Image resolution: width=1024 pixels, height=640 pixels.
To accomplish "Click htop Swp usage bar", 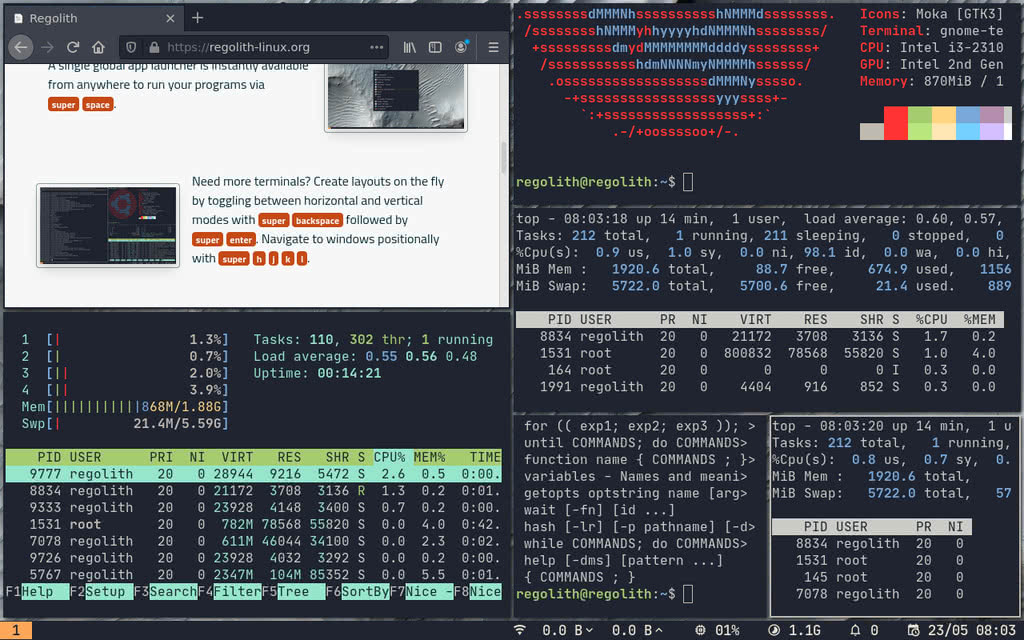I will click(125, 424).
